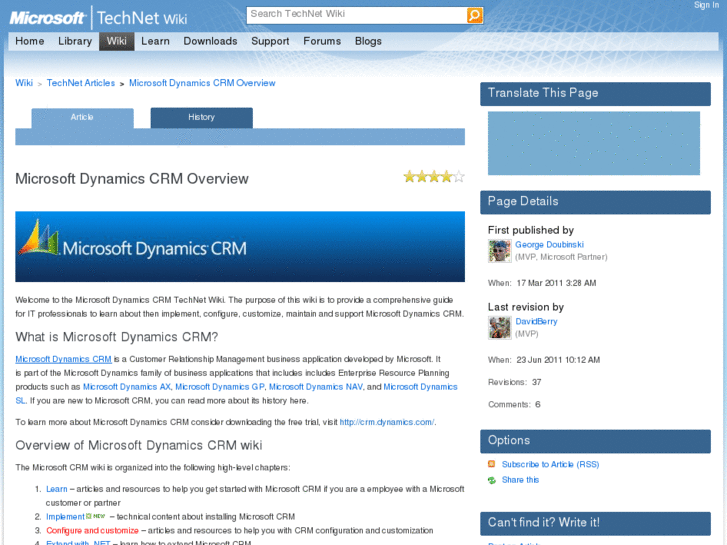Click the orange search magnifier button

pyautogui.click(x=474, y=15)
